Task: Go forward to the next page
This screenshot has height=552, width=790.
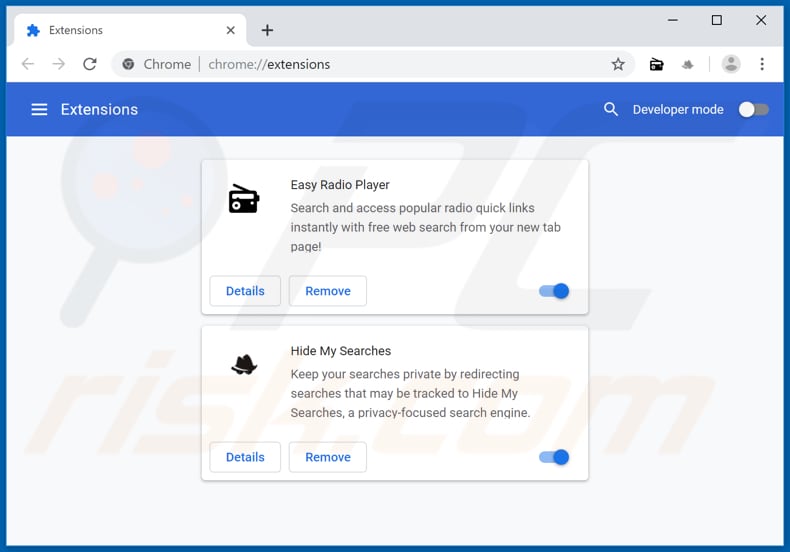Action: click(x=59, y=64)
